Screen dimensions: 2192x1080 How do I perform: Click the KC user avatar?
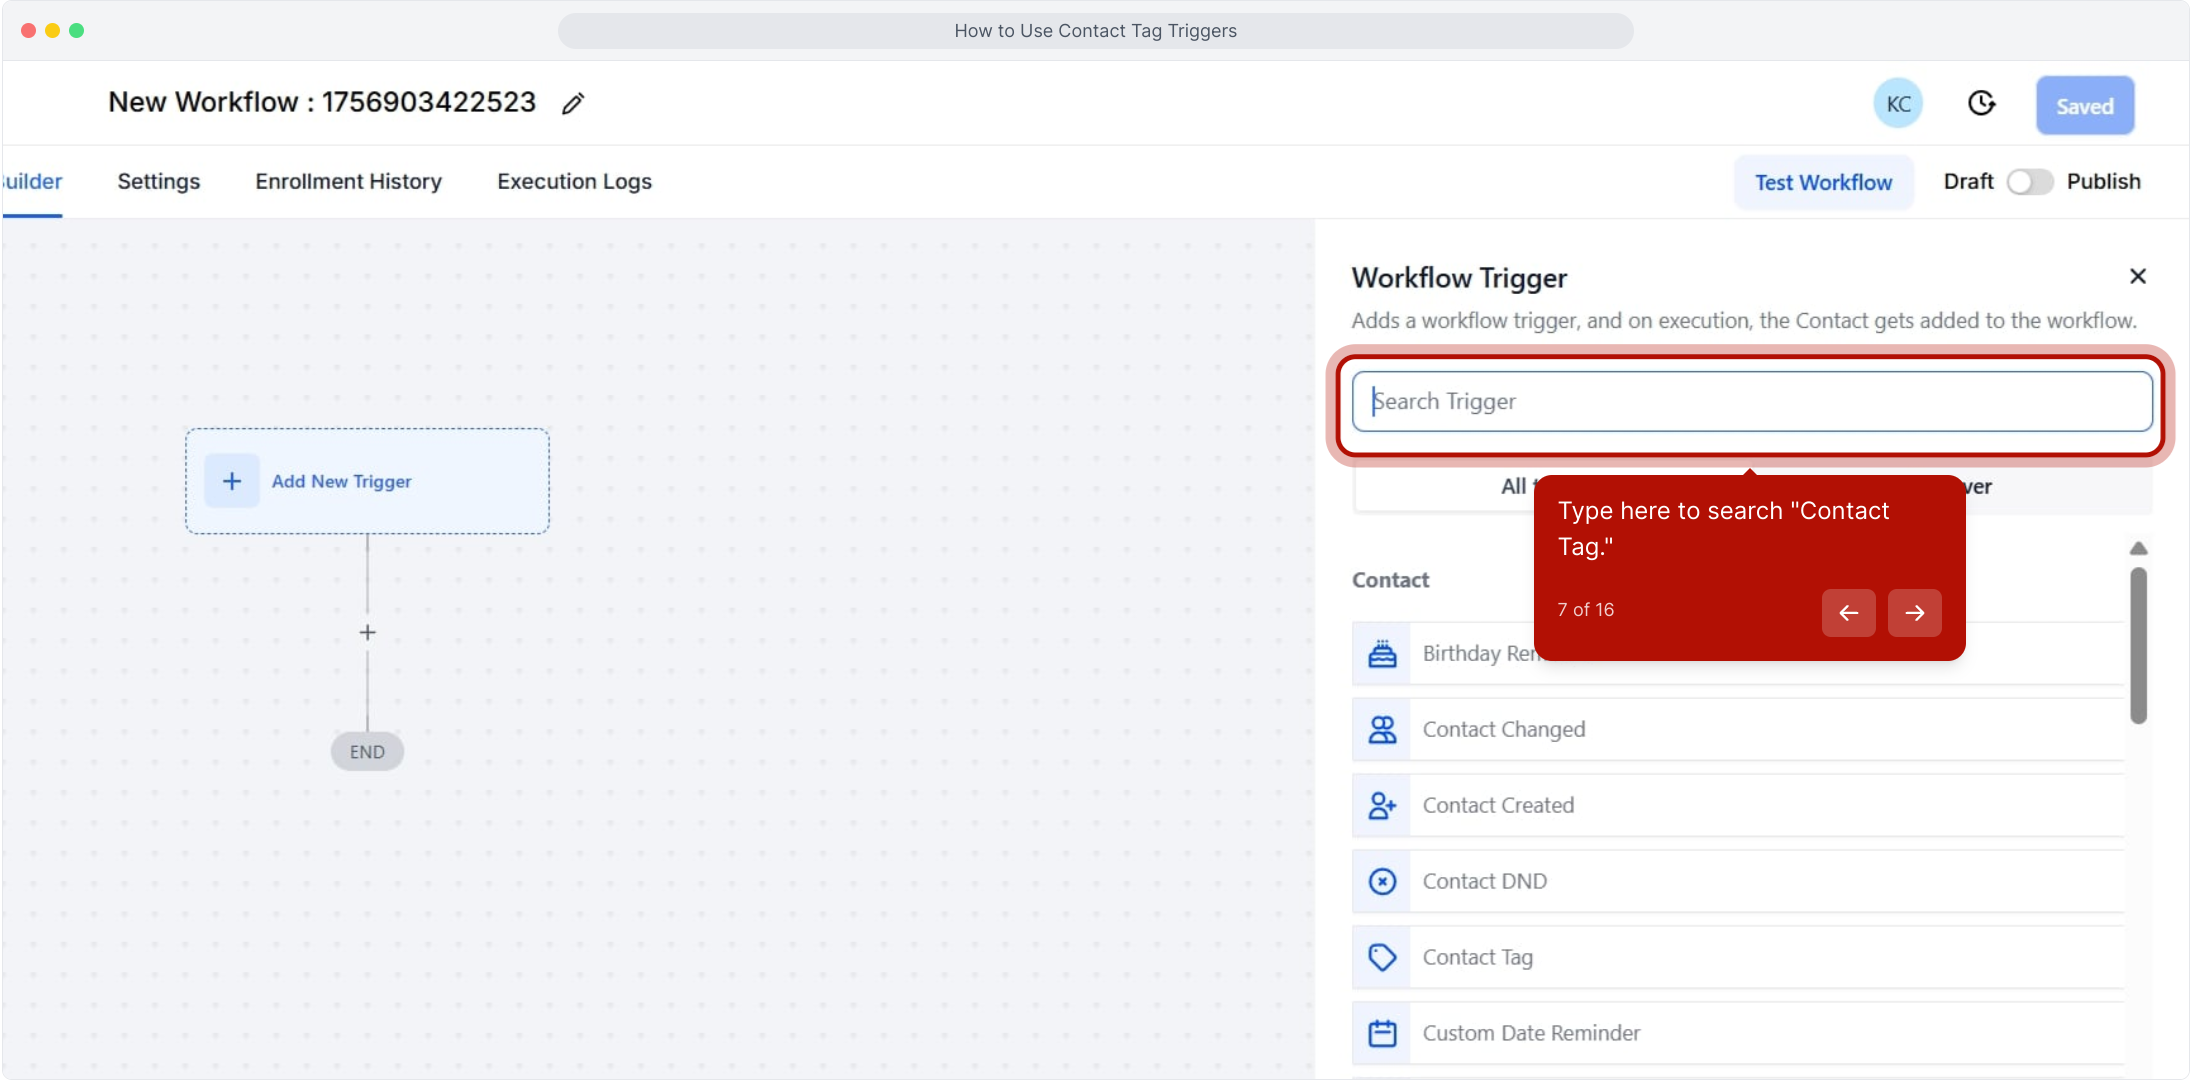click(1897, 104)
